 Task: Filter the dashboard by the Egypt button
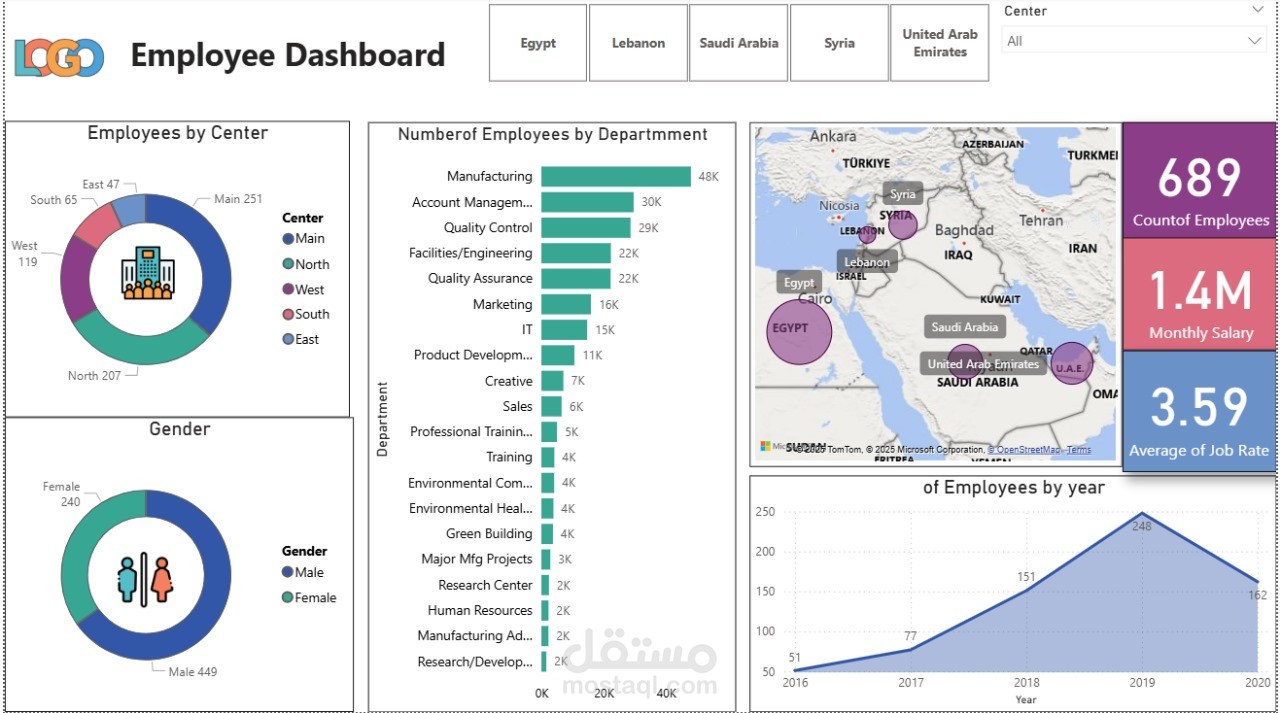click(537, 43)
